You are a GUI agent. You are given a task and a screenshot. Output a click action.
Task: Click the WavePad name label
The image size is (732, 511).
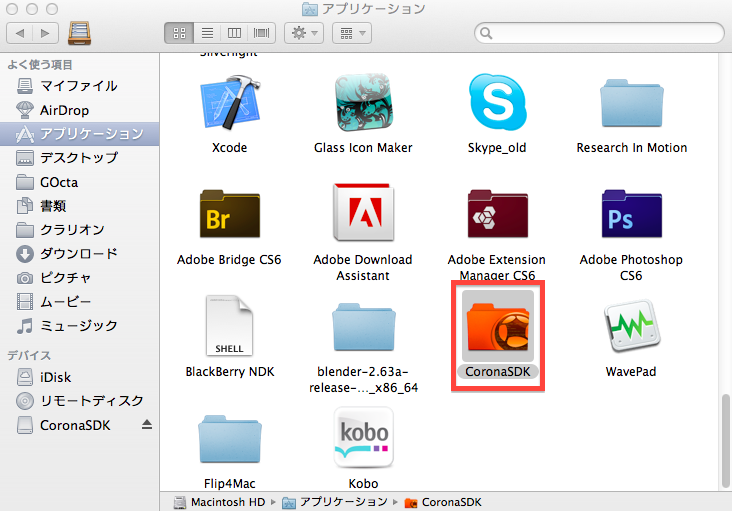(x=631, y=372)
